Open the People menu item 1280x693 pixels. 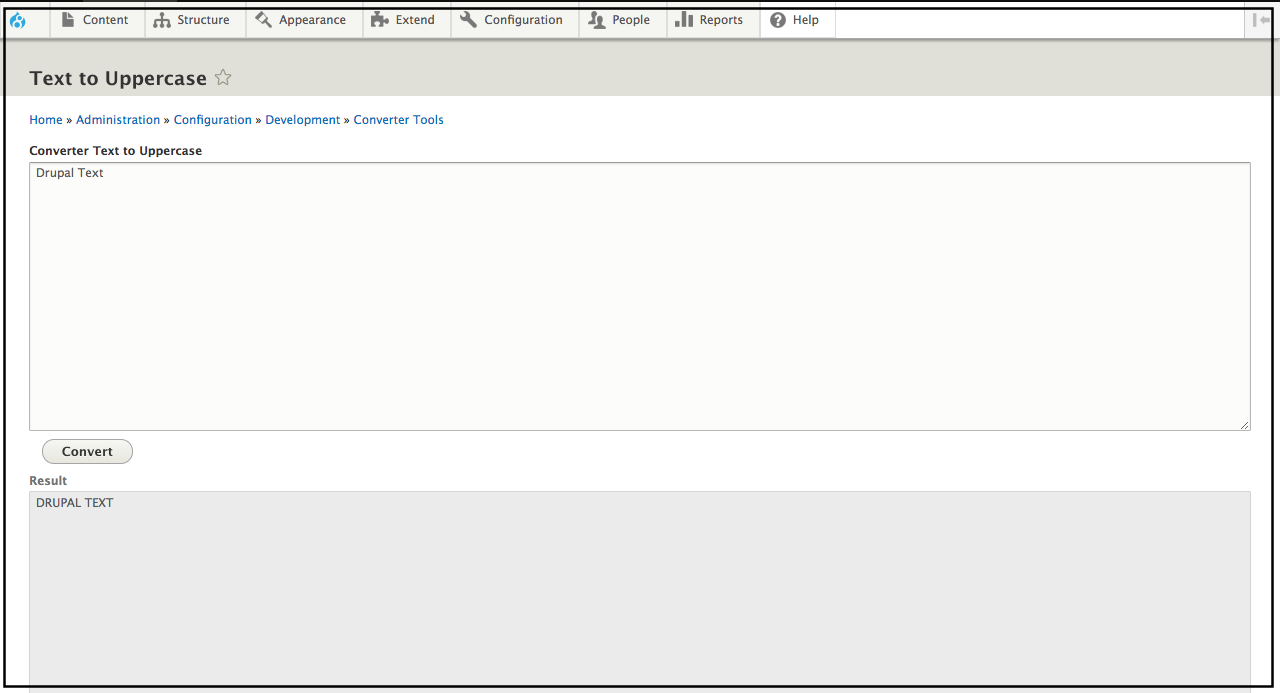tap(629, 19)
